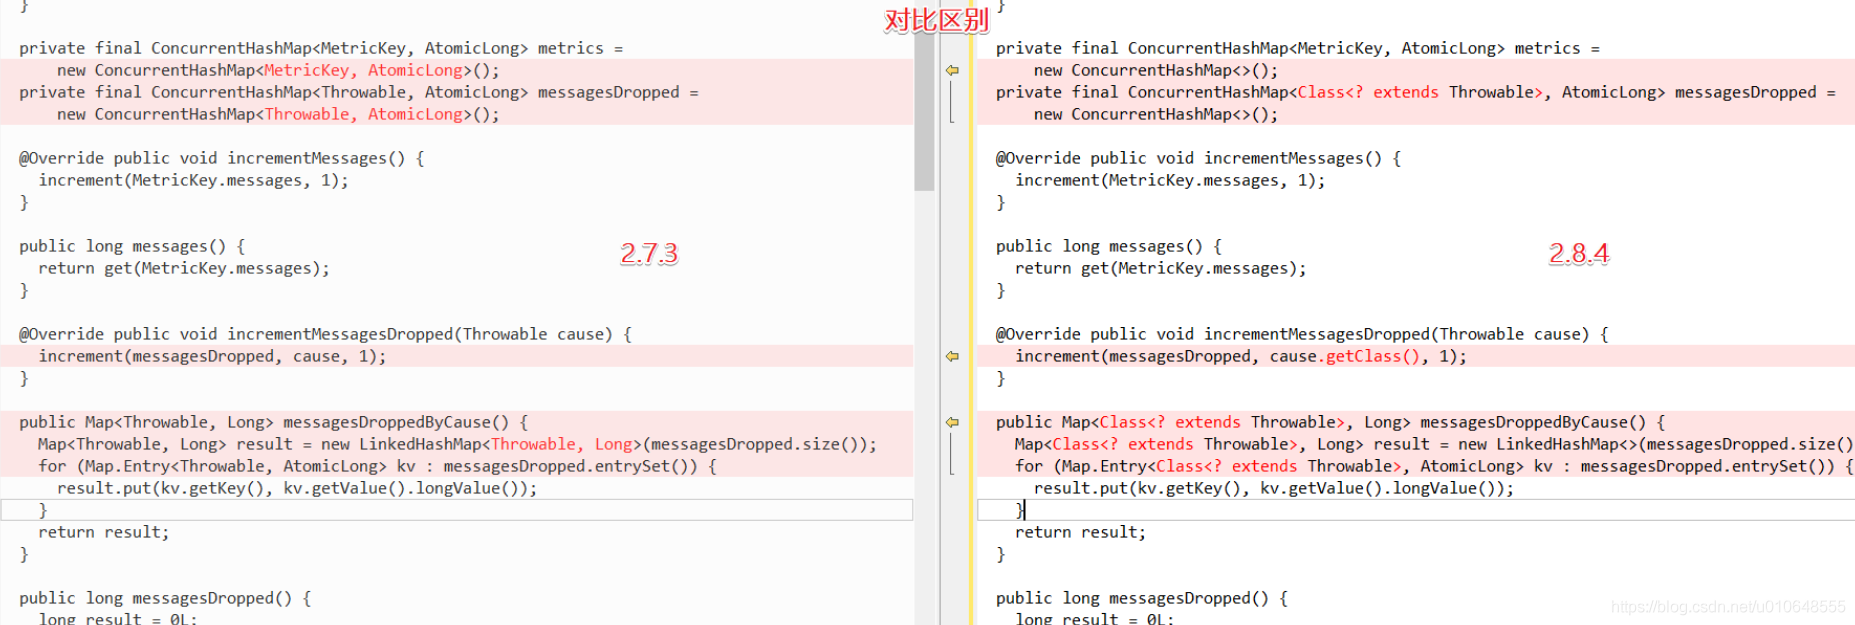Click the copy arrow beside the messagesDroppedByCause diff block

pos(952,422)
